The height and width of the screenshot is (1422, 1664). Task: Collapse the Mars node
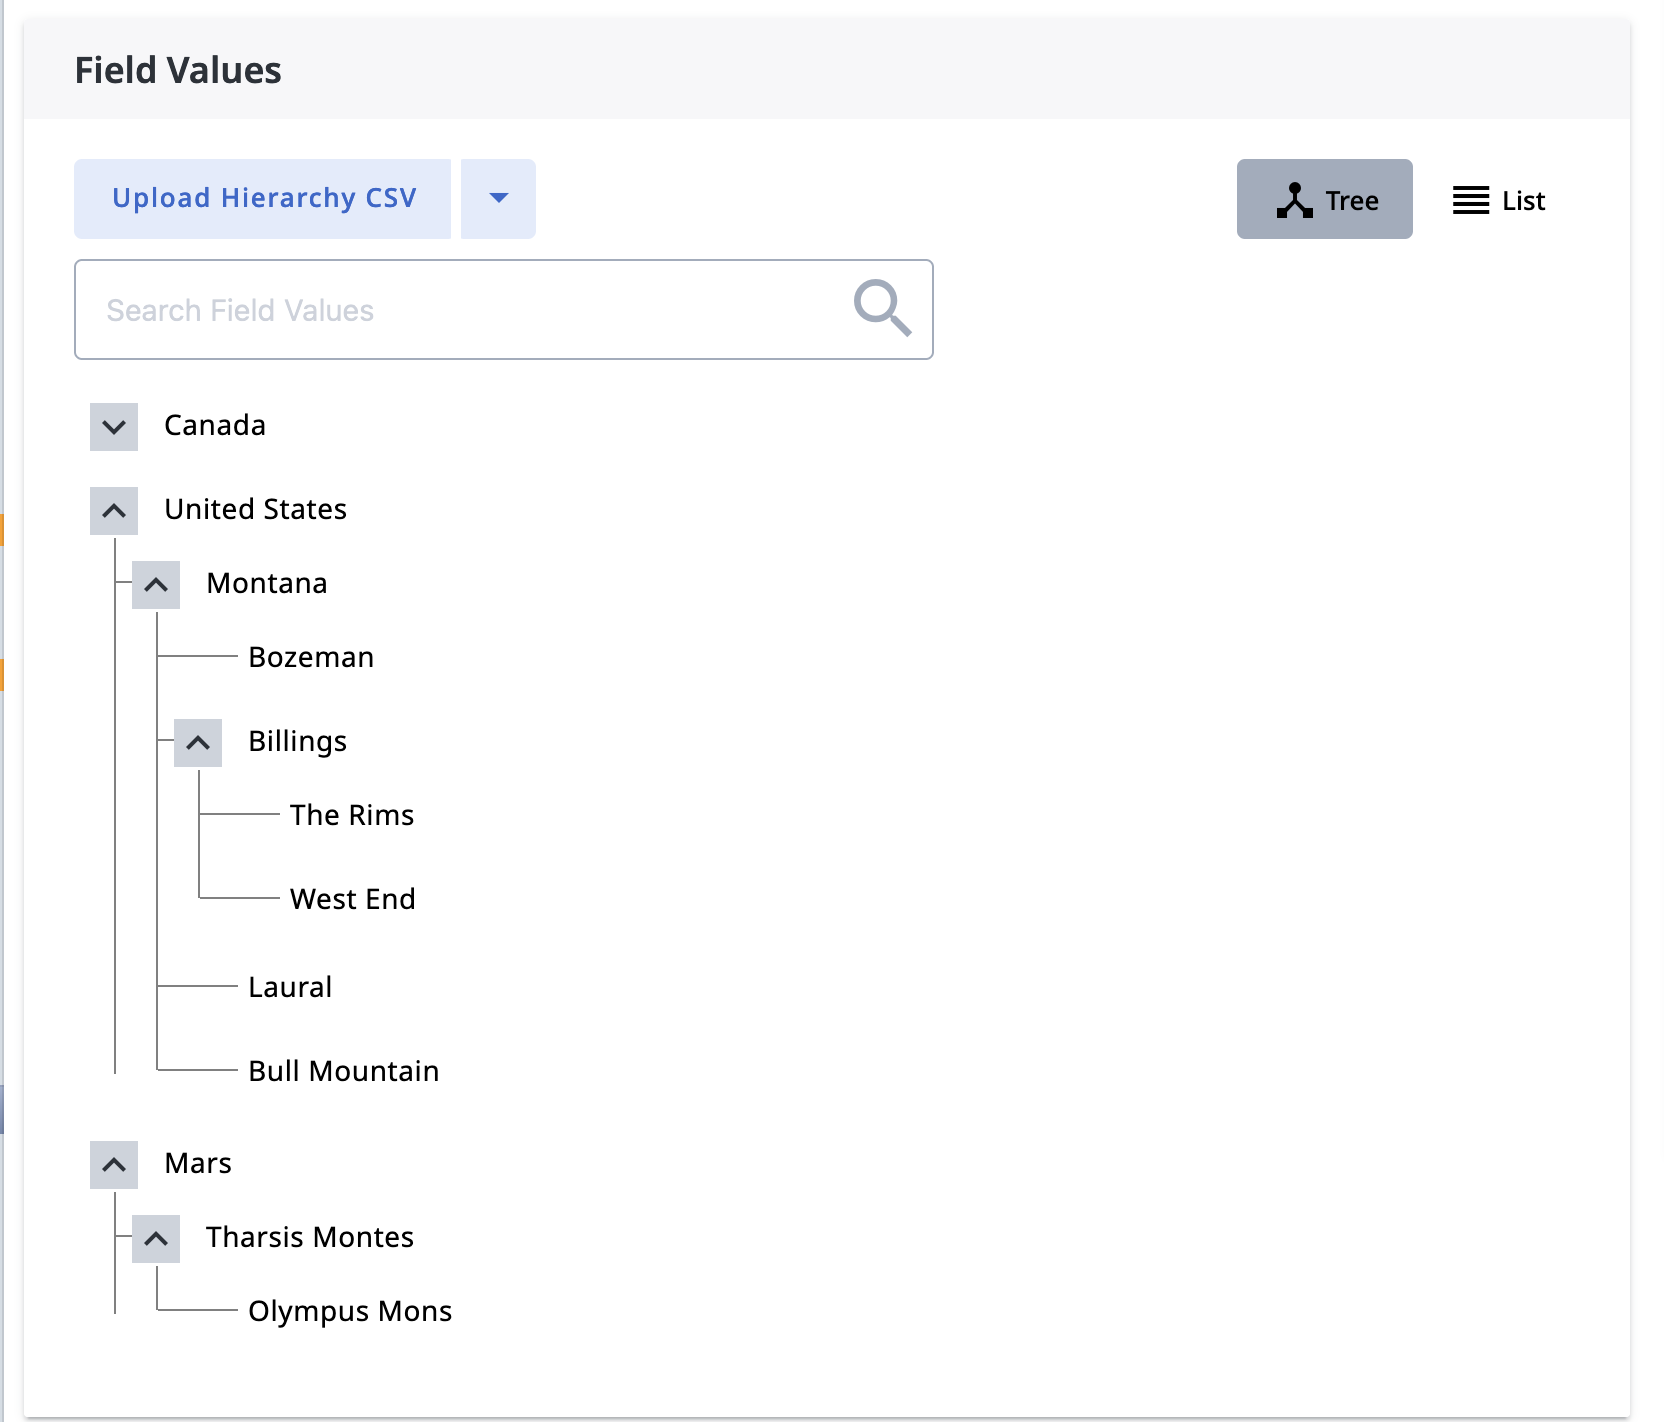click(x=114, y=1165)
